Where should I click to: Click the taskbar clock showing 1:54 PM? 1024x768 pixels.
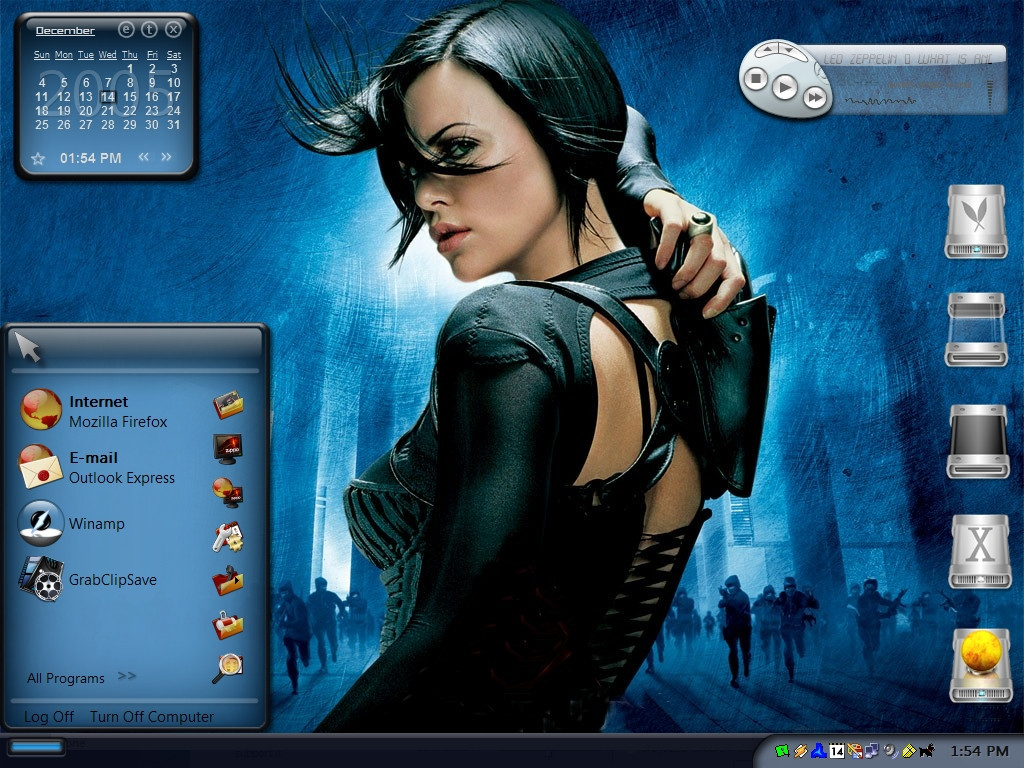coord(979,751)
